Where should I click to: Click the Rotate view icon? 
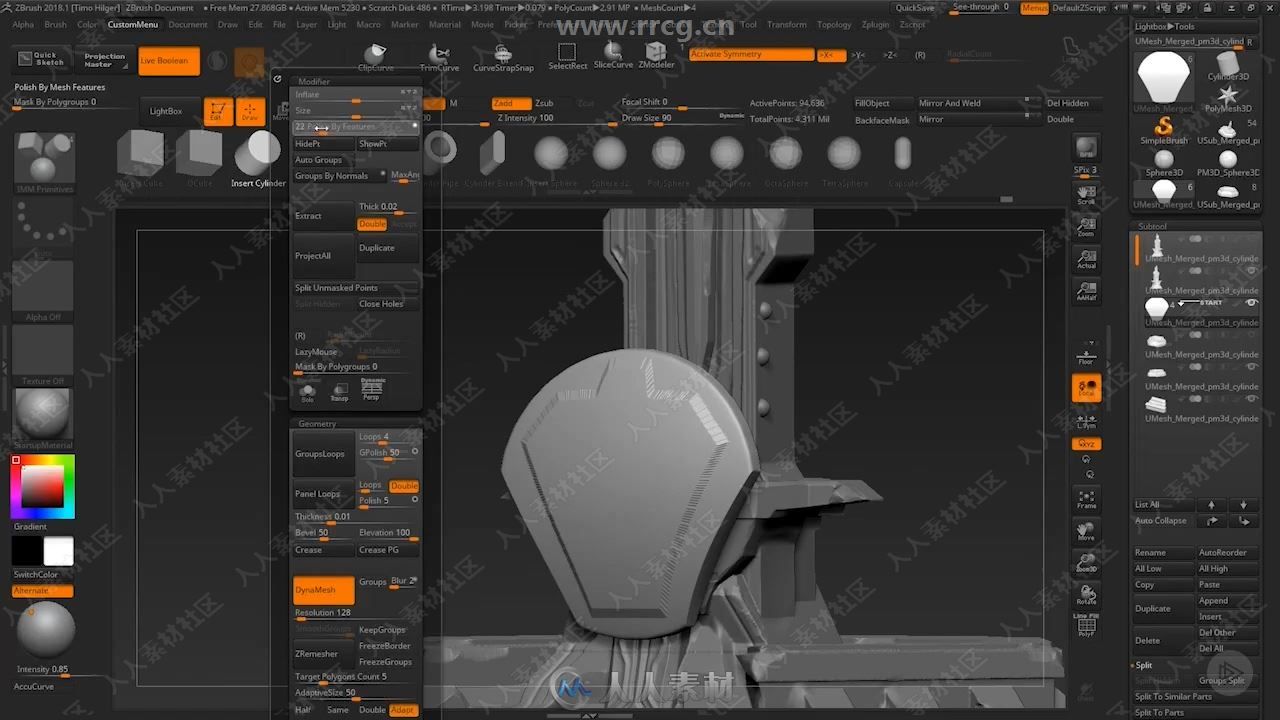point(1086,594)
